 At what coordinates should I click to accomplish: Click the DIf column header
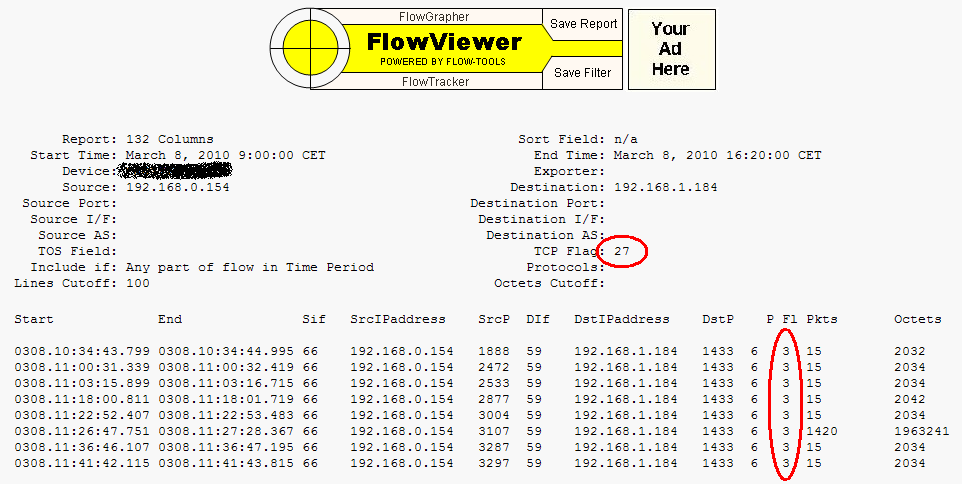537,319
